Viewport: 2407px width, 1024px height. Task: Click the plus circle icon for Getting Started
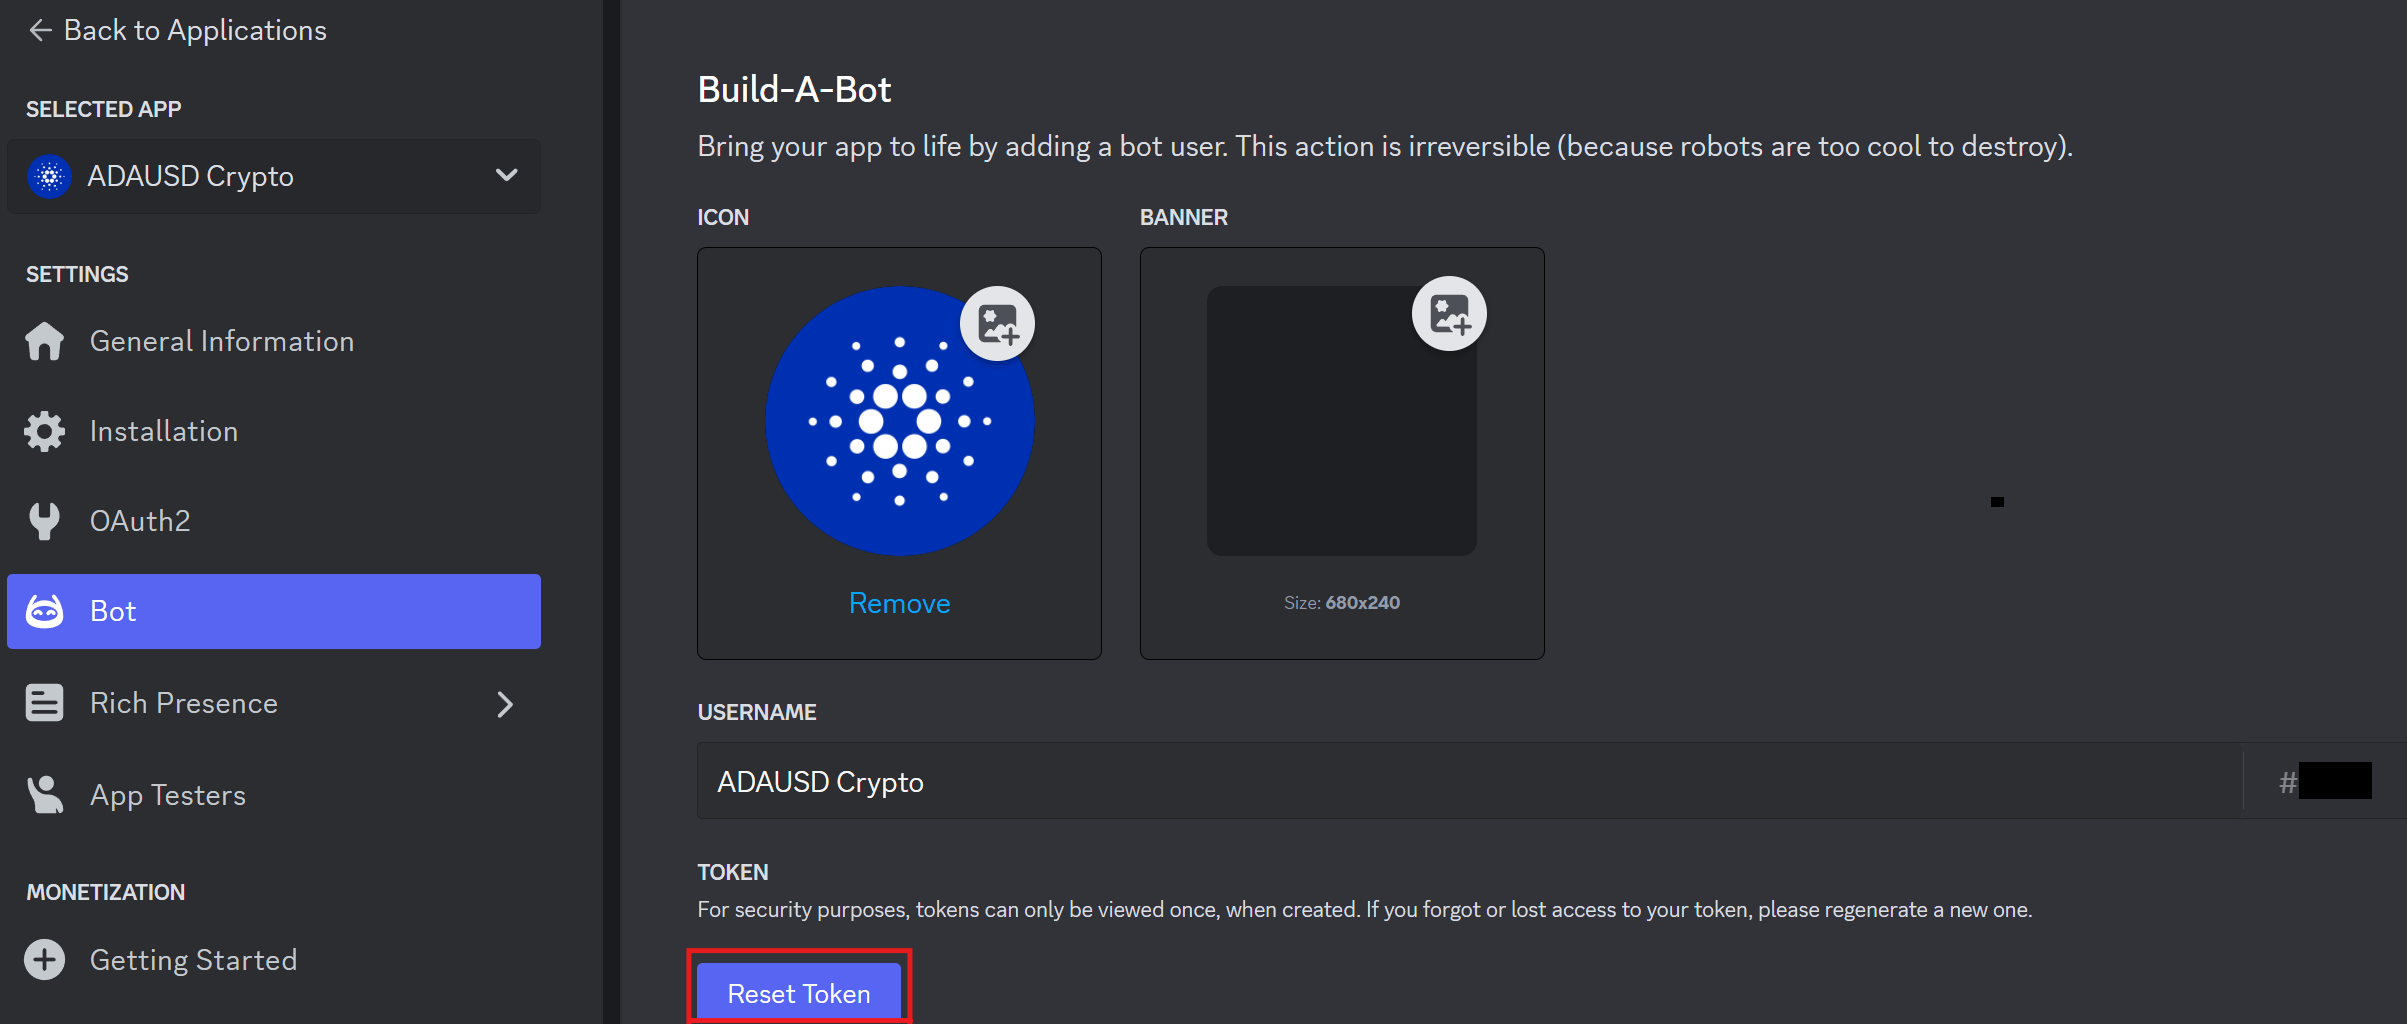pyautogui.click(x=45, y=960)
